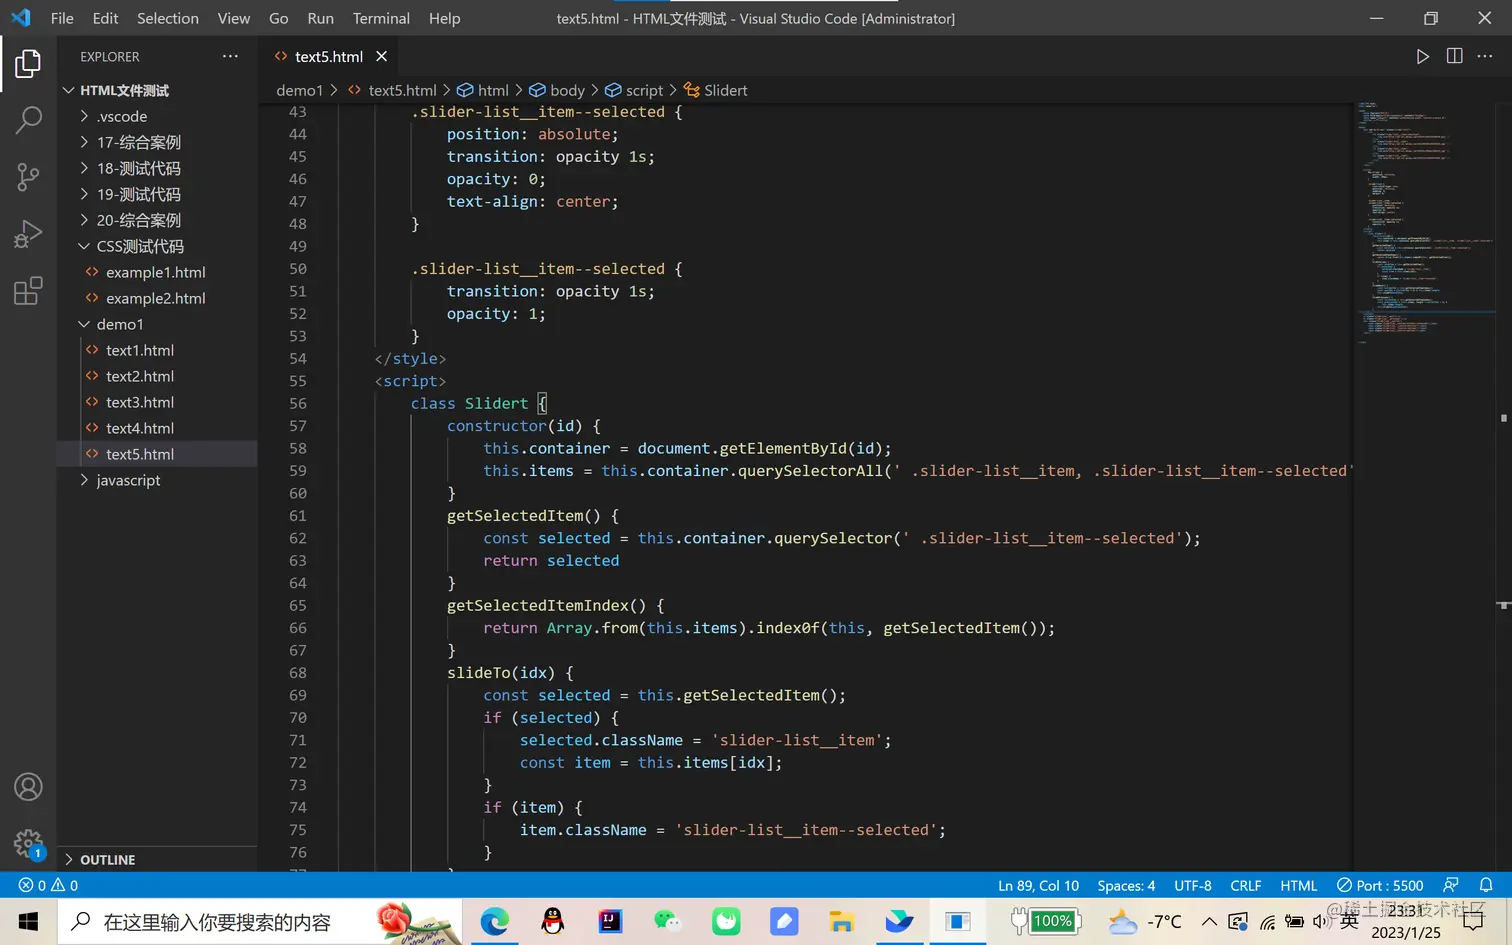Image resolution: width=1512 pixels, height=945 pixels.
Task: Open the Windows Action Center icon
Action: click(x=1473, y=922)
